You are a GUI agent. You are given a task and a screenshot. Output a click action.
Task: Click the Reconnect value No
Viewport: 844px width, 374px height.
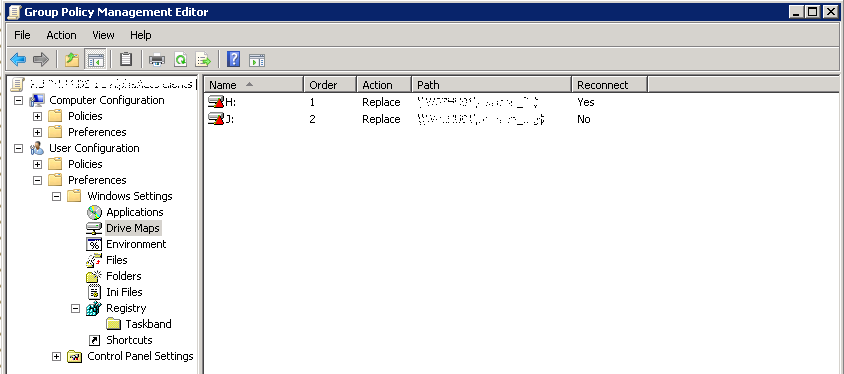[x=583, y=119]
